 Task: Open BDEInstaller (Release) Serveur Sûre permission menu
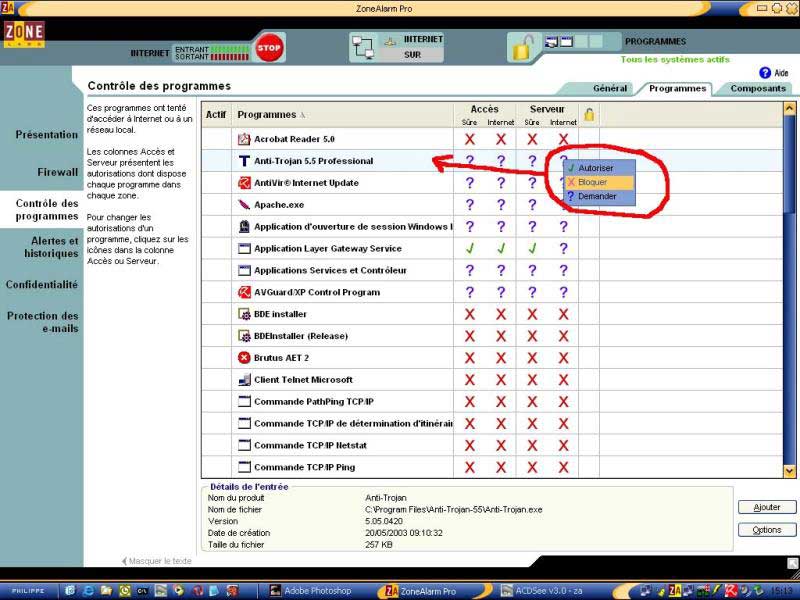[x=532, y=336]
